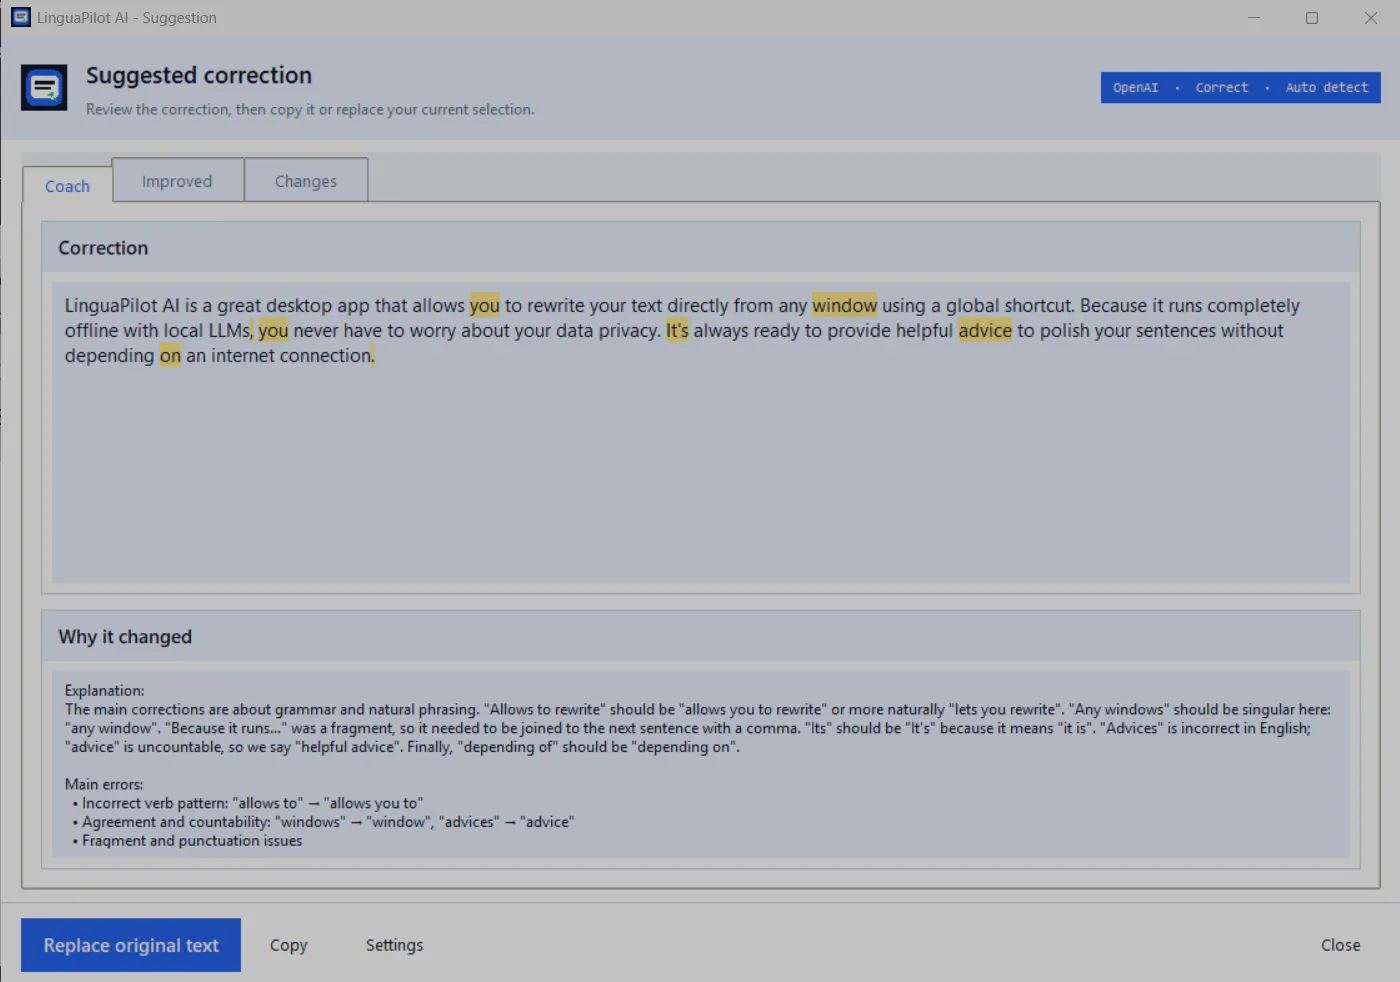
Task: Maximize the LinguaPilot AI window
Action: 1312,18
